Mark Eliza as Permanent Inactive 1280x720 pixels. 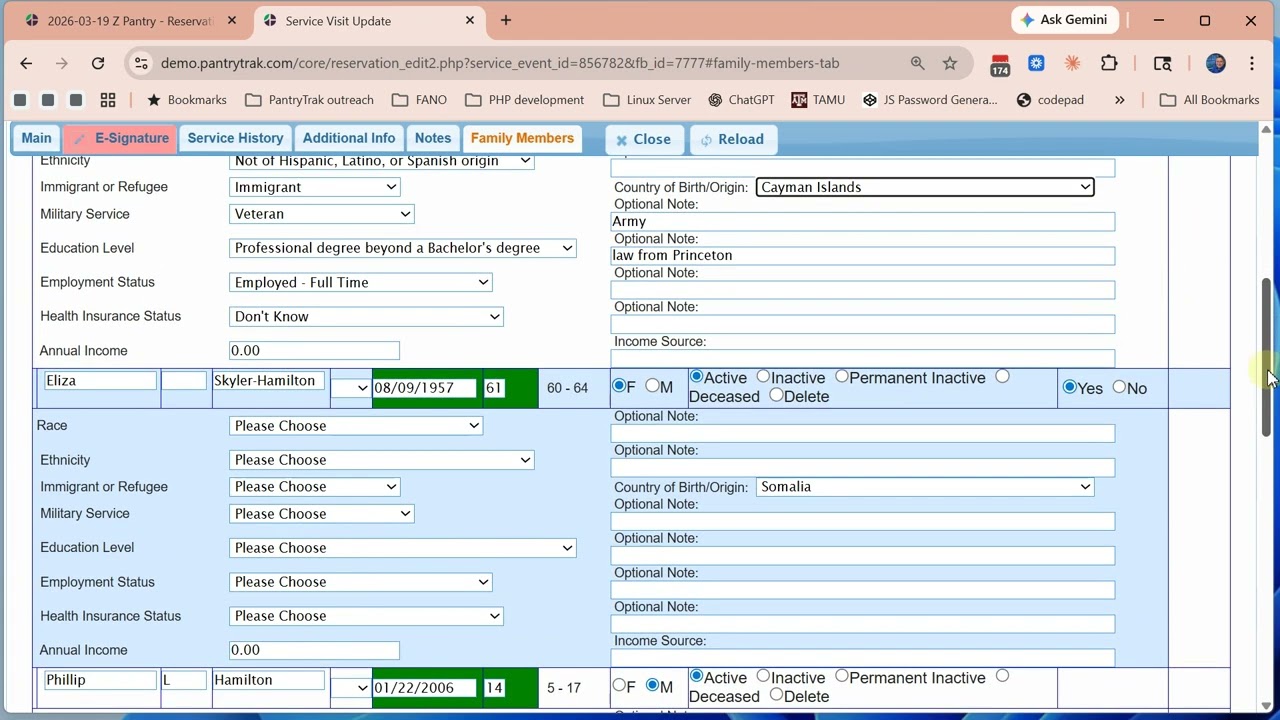pos(841,376)
